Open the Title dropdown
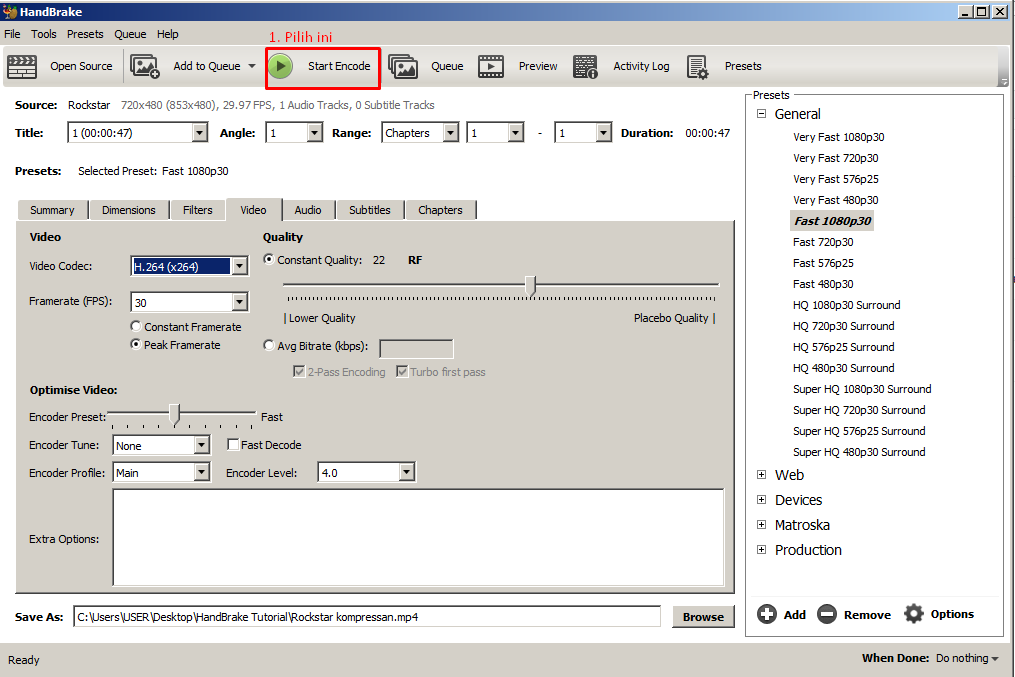Screen dimensions: 1015x677 coord(200,133)
